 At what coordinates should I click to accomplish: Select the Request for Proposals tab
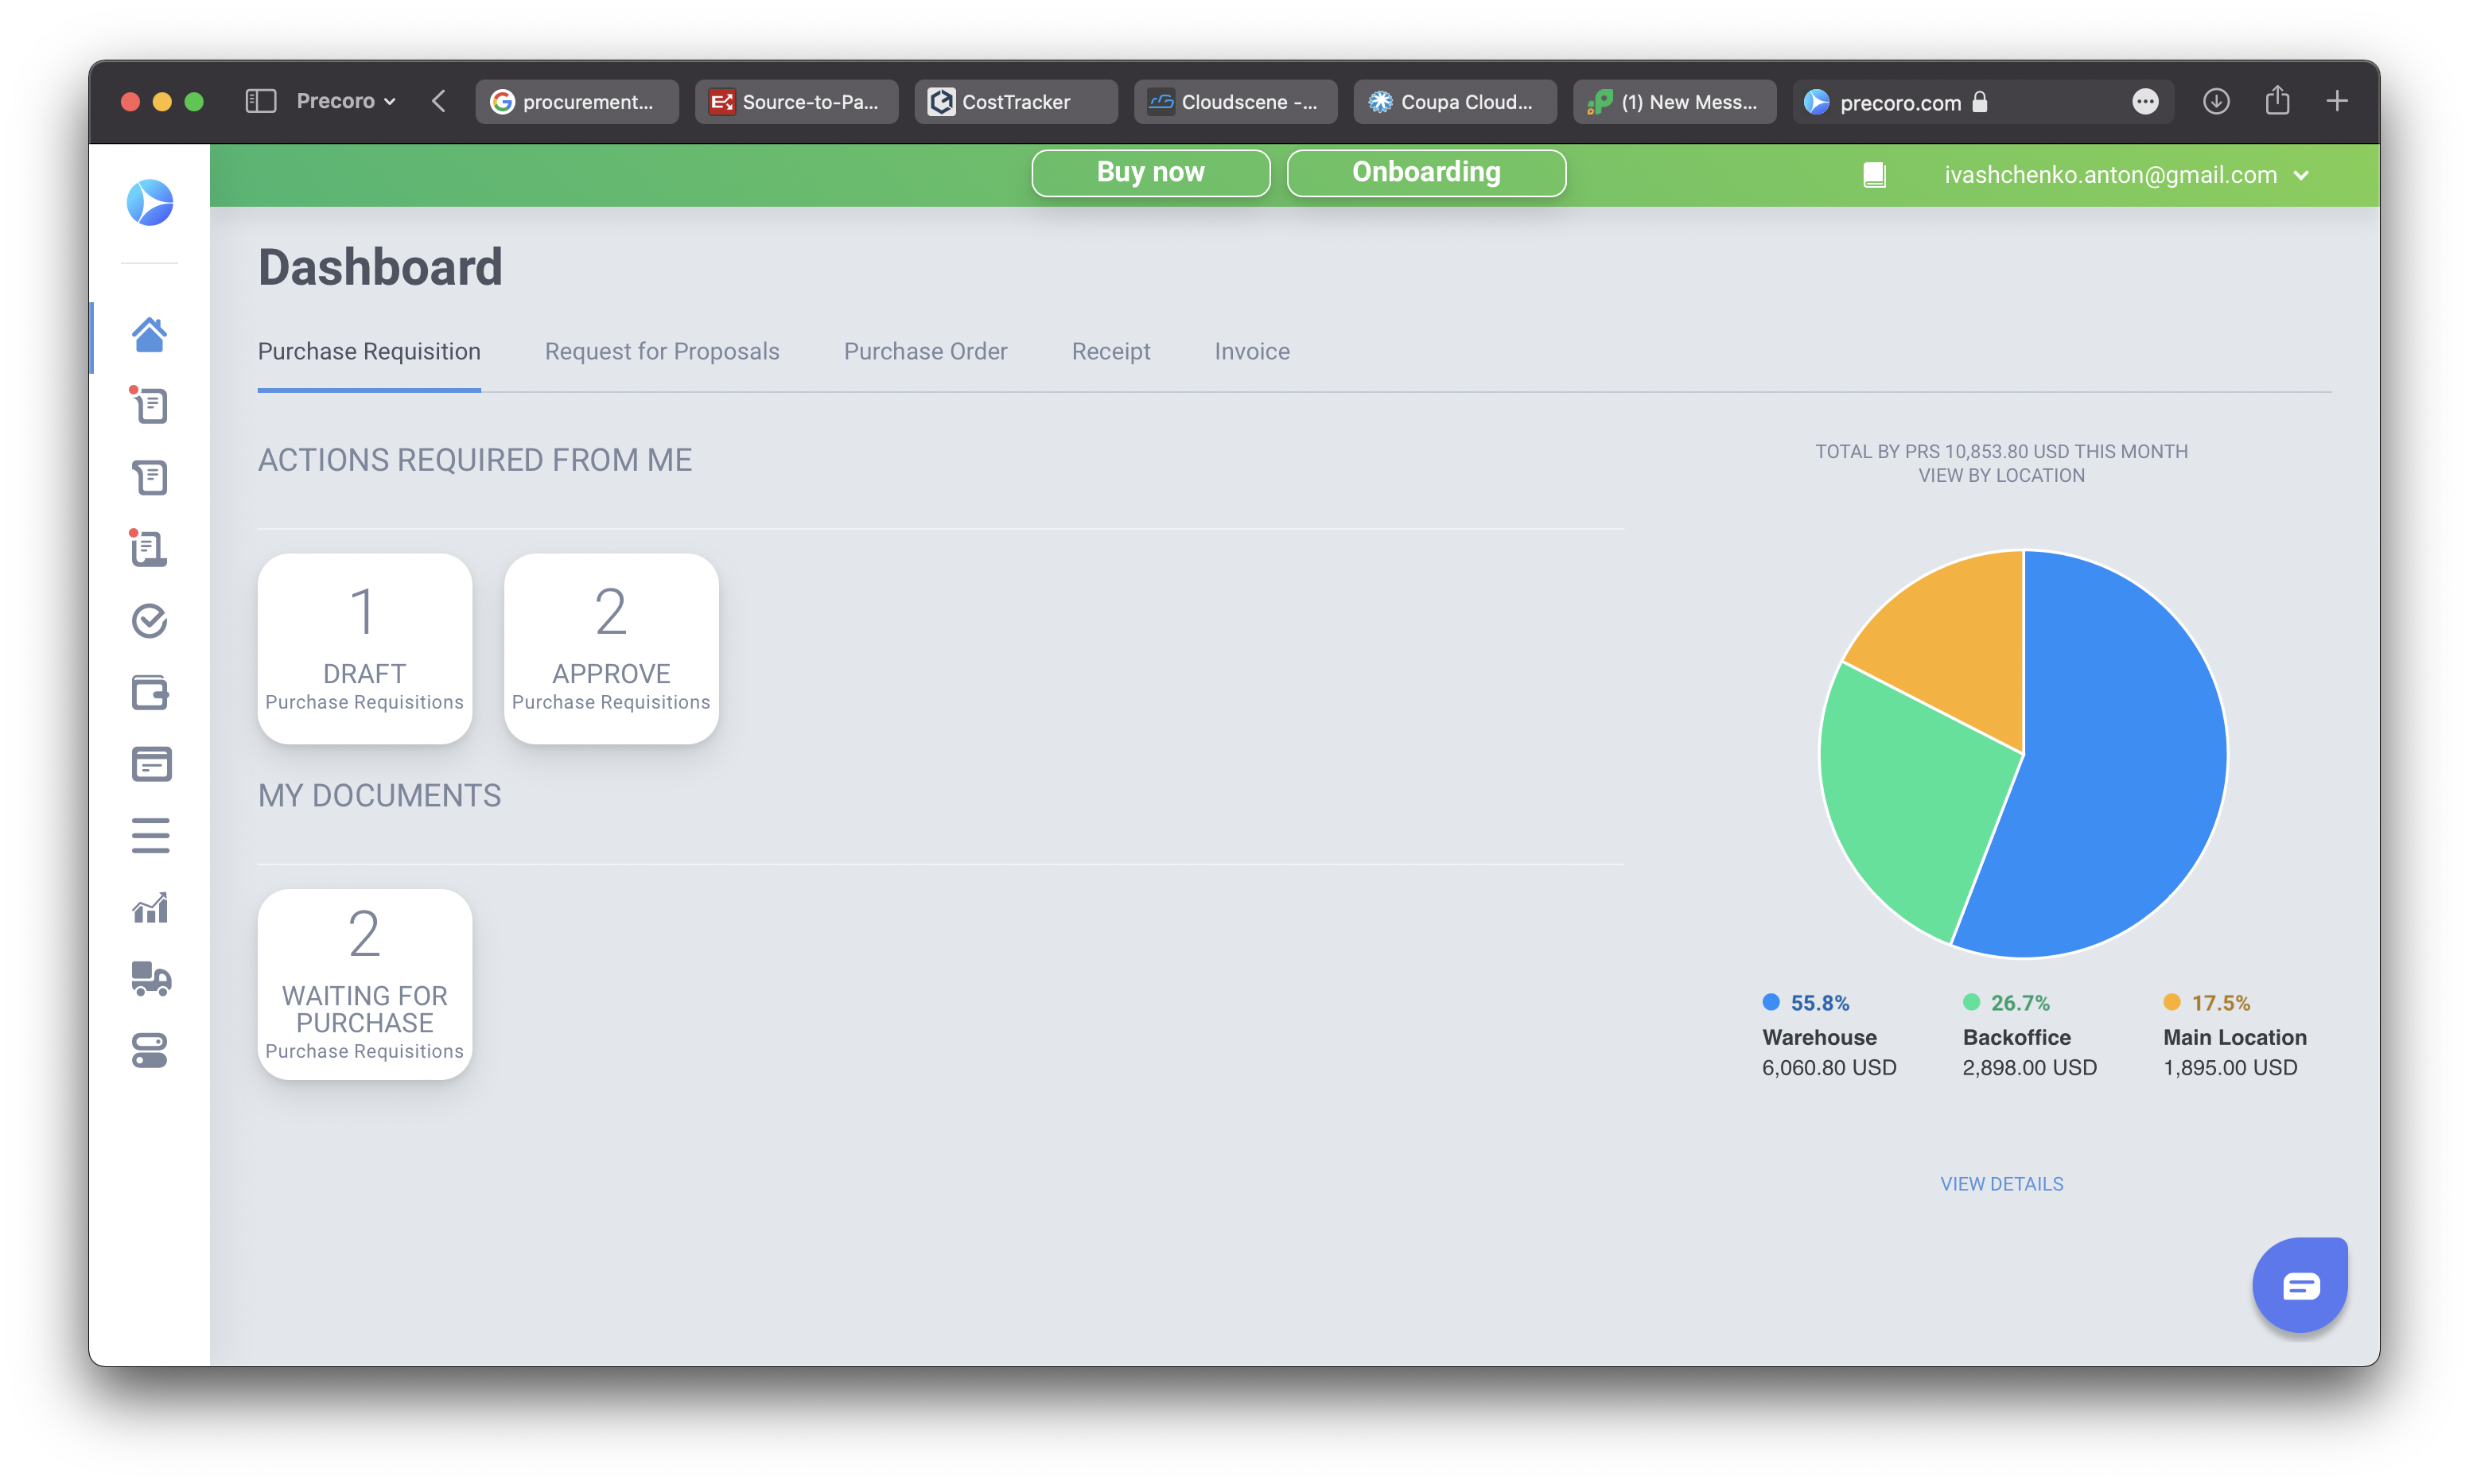661,352
